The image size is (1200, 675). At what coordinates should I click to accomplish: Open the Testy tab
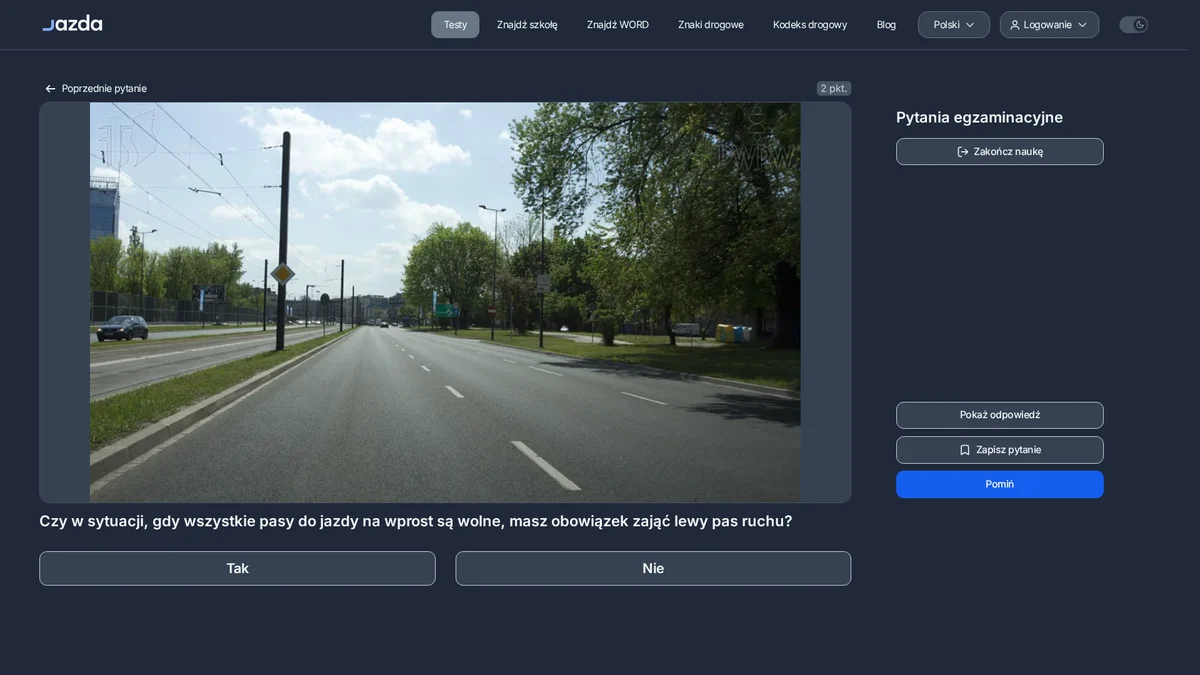455,25
